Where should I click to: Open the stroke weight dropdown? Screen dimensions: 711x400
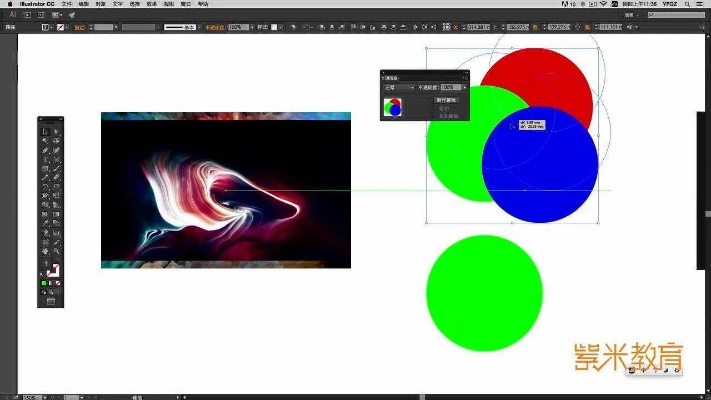click(116, 27)
